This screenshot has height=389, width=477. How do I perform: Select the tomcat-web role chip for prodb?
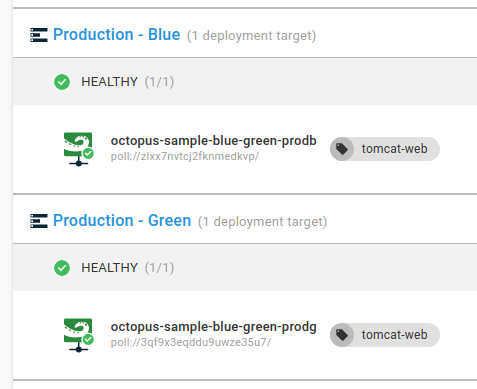point(385,149)
